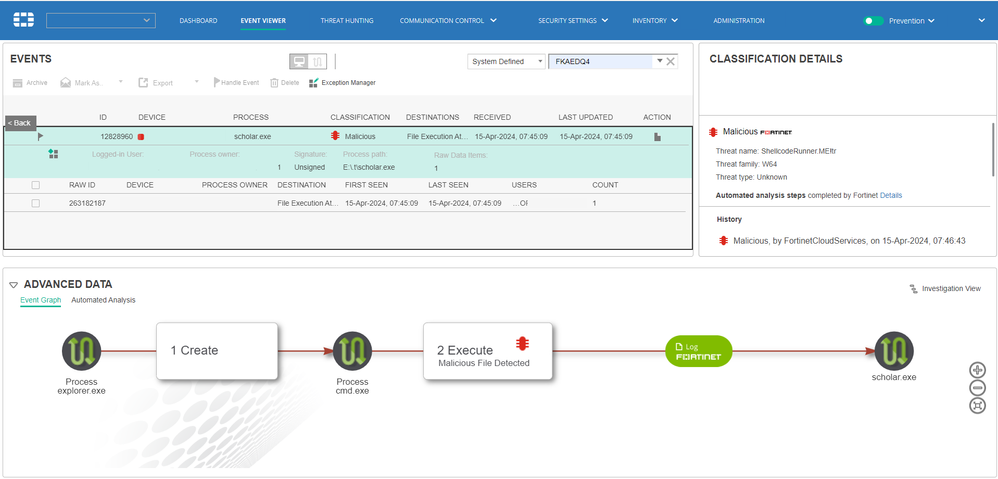The width and height of the screenshot is (998, 479).
Task: Toggle the Prevention mode switch
Action: point(873,21)
